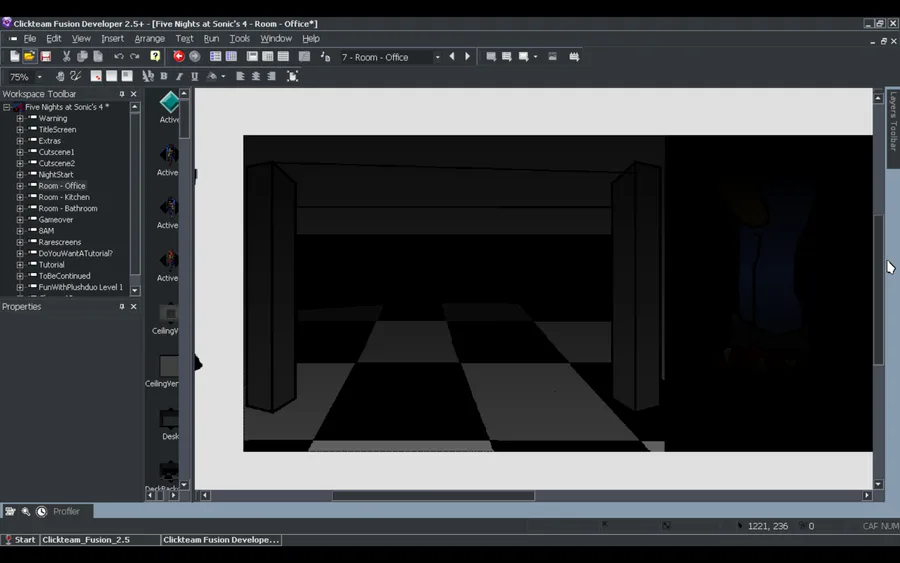Click the frame editor vertical scrollbar thumb
Viewport: 900px width, 563px height.
click(x=878, y=290)
